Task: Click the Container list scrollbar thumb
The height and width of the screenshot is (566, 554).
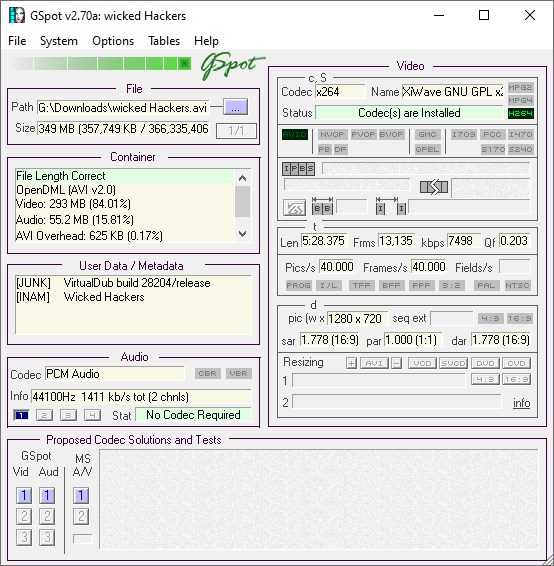Action: click(x=242, y=201)
